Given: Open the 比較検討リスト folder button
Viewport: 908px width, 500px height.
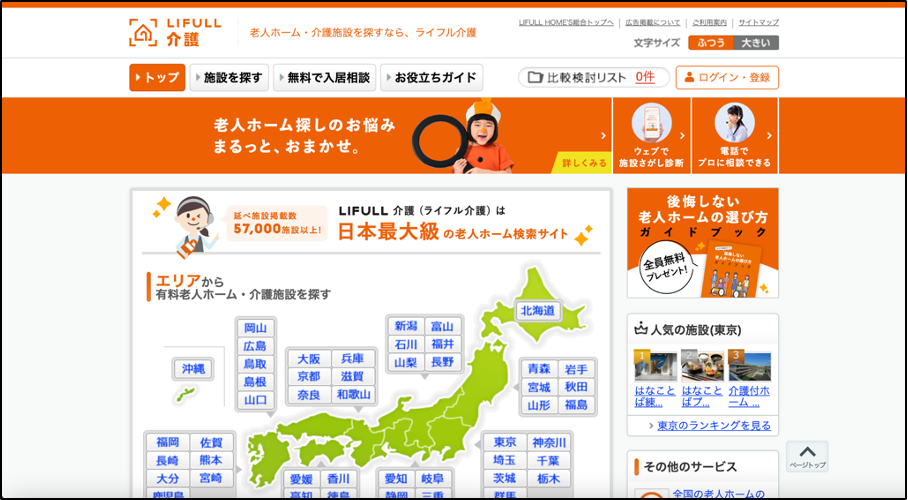Looking at the screenshot, I should [x=594, y=78].
